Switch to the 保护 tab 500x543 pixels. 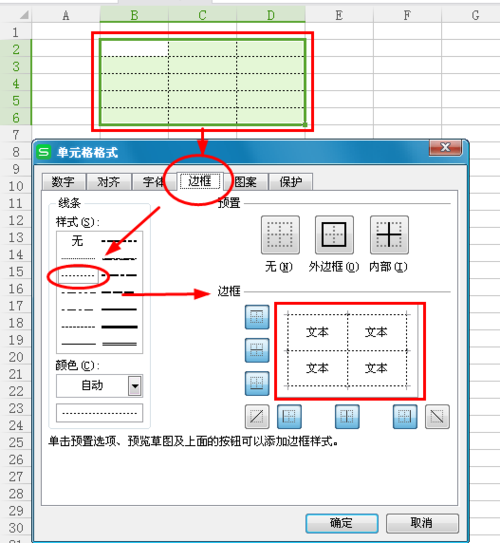[x=291, y=181]
